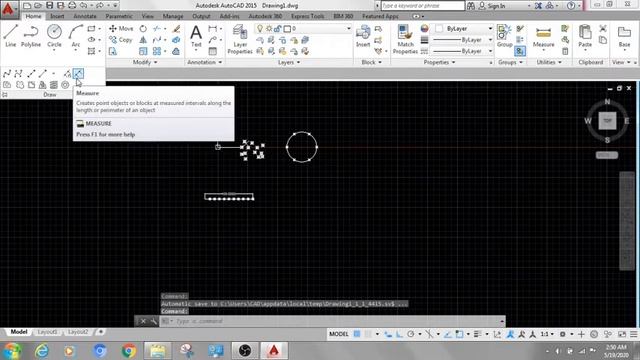Click the Hatch/Region icon in expanded Draw panel
This screenshot has height=360, width=640.
[x=7, y=85]
